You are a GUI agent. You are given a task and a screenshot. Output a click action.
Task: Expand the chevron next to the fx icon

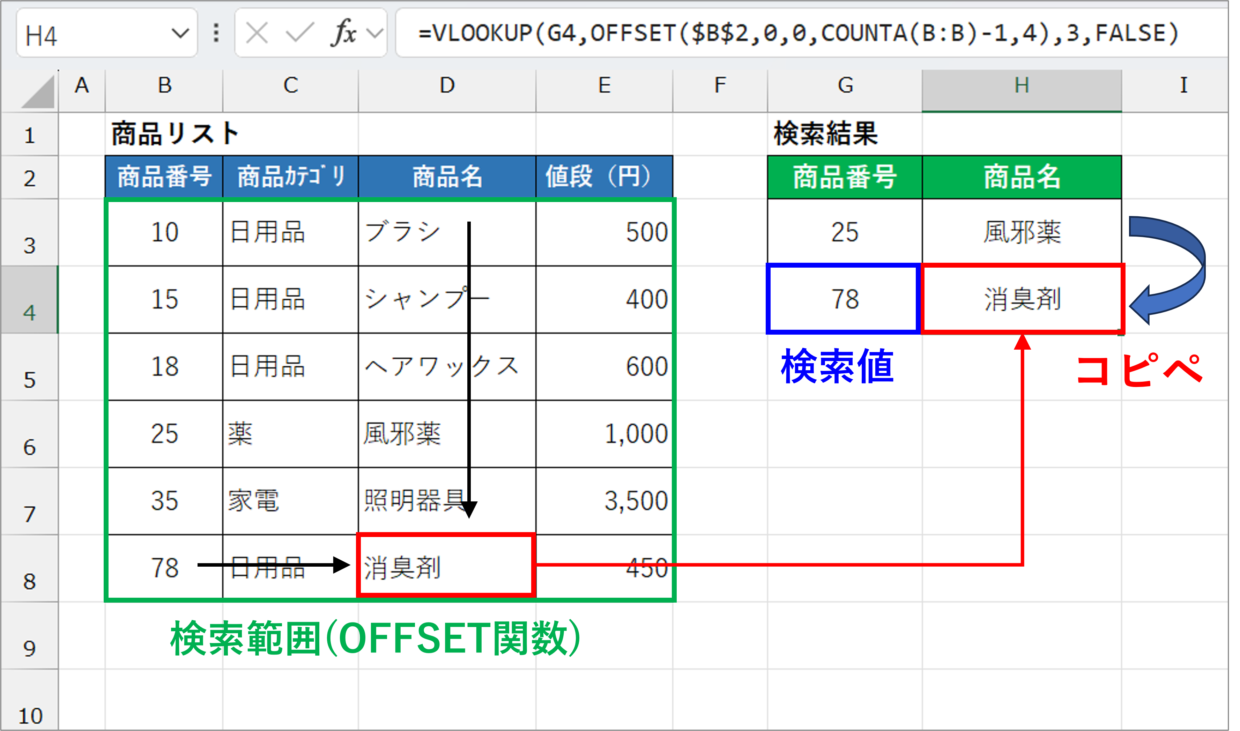tap(376, 34)
